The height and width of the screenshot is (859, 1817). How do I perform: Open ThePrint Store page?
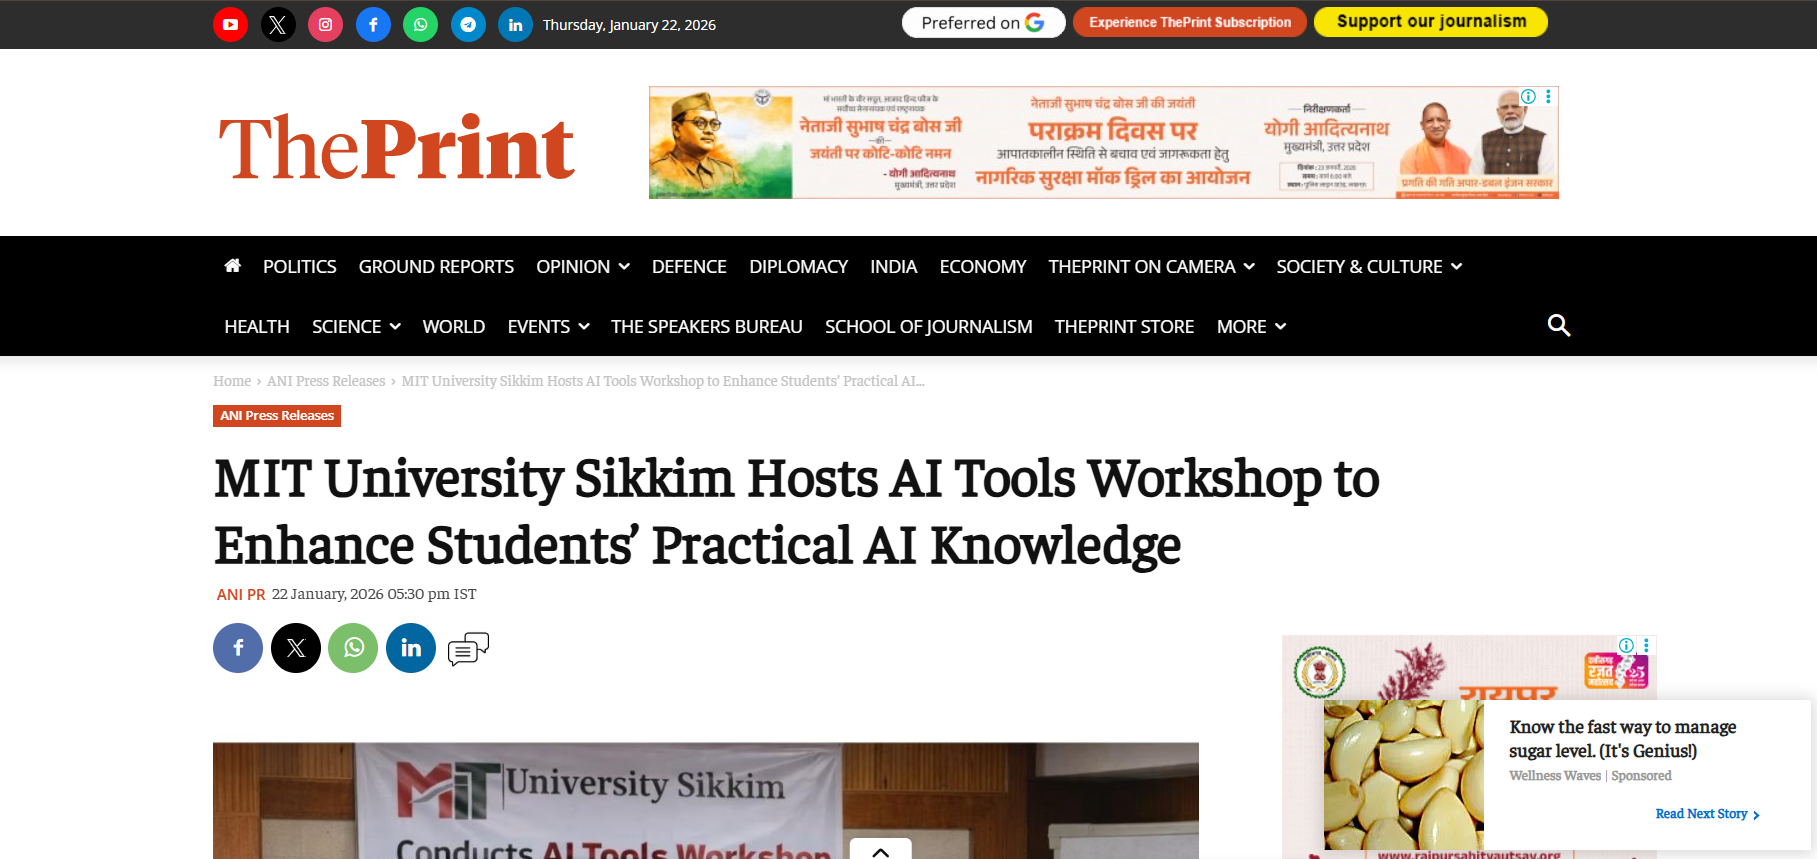point(1124,327)
